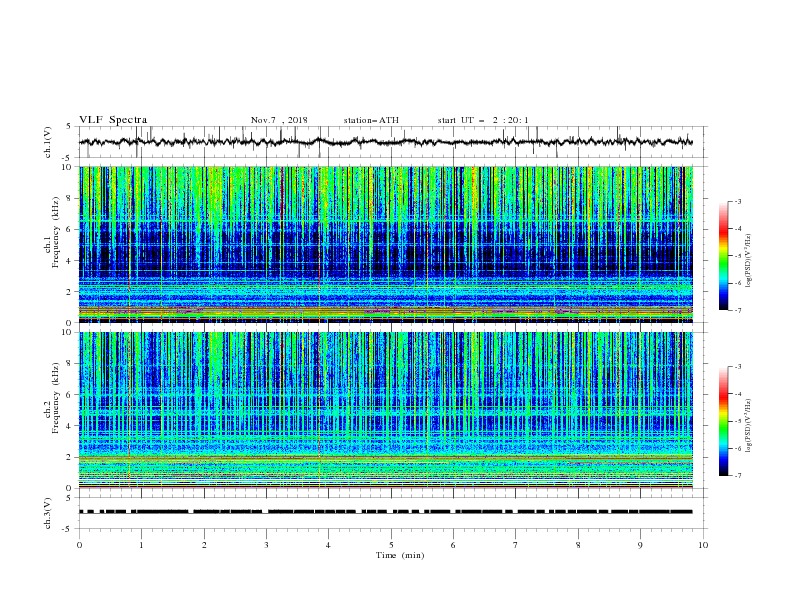This screenshot has width=792, height=612.
Task: Click the ch.2 spectrogram plot
Action: click(x=386, y=410)
